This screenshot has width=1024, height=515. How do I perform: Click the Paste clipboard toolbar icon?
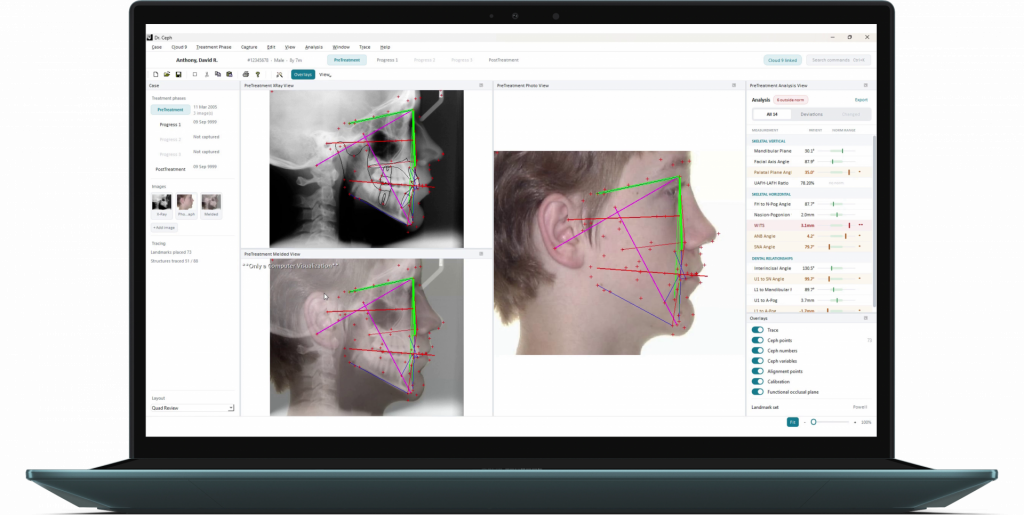click(229, 74)
